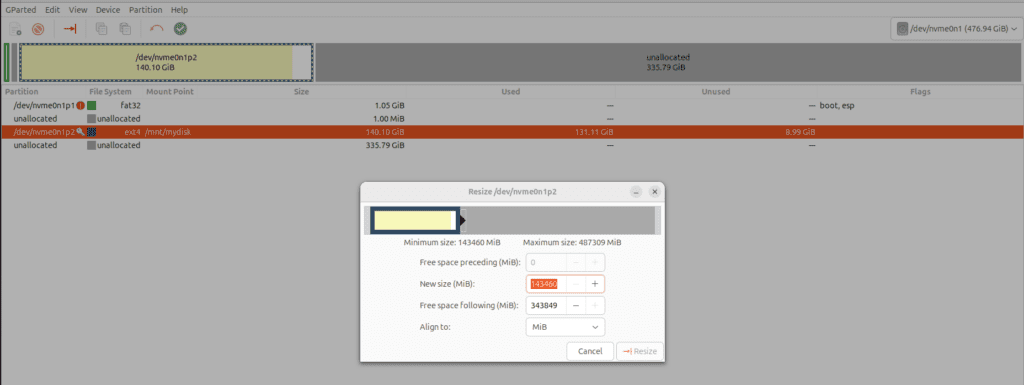The image size is (1024, 385).
Task: Decrease New size with the minus button
Action: pos(575,284)
